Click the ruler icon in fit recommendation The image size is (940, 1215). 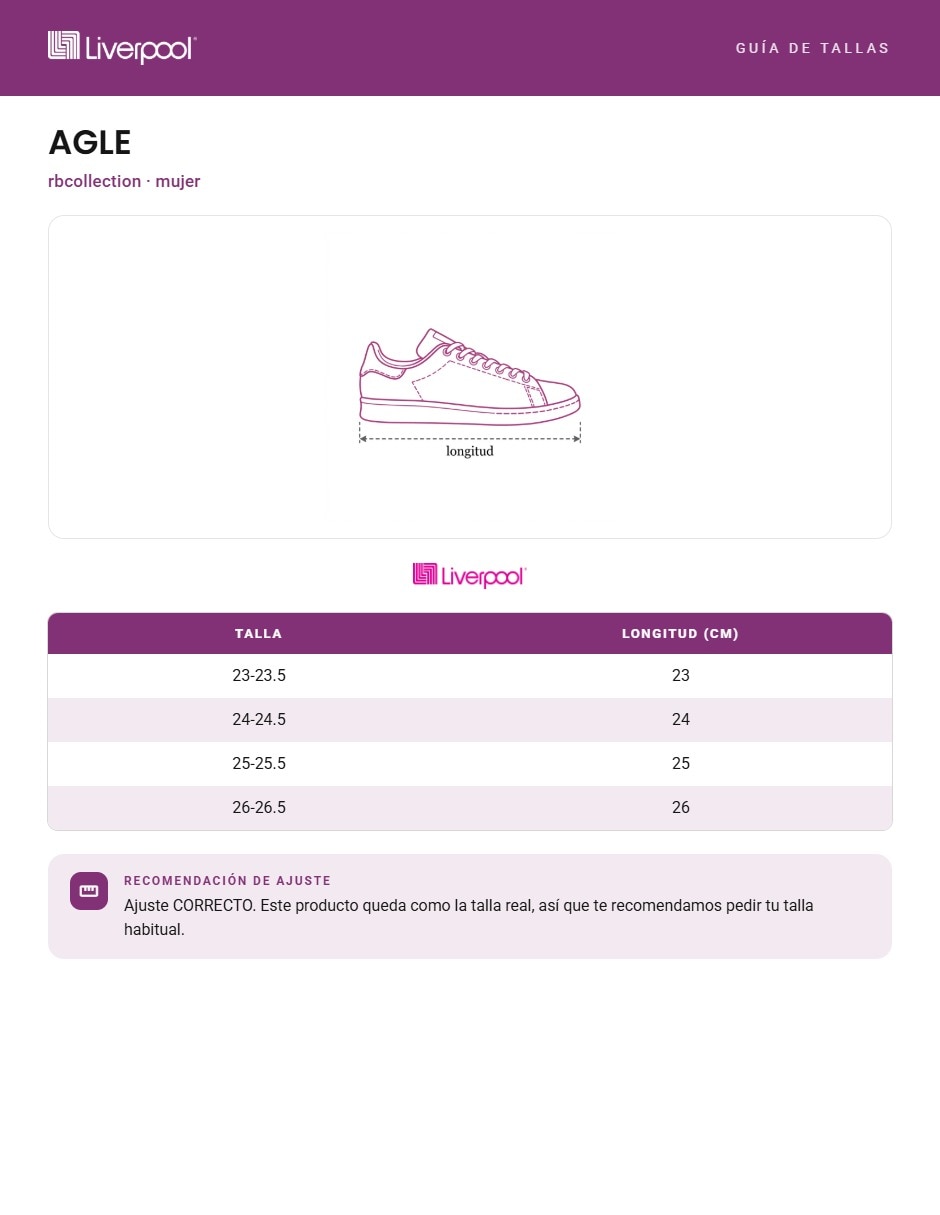[x=89, y=891]
